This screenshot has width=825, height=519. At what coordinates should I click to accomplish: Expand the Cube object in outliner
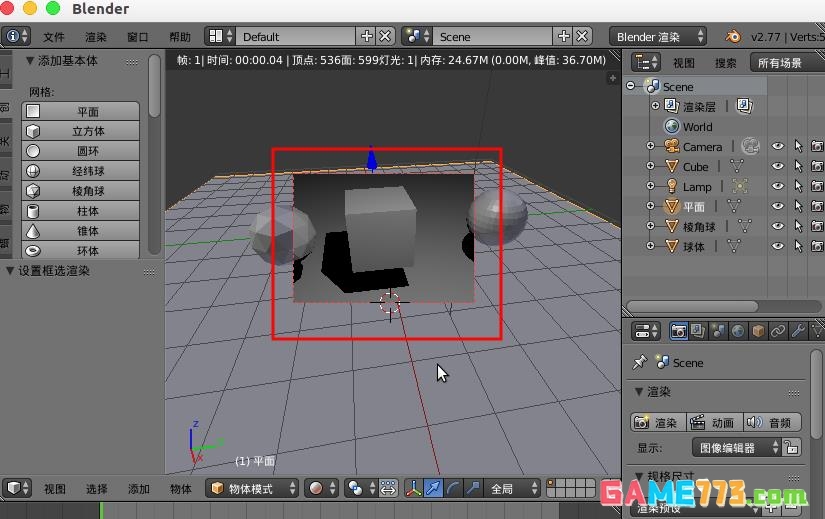pos(650,166)
